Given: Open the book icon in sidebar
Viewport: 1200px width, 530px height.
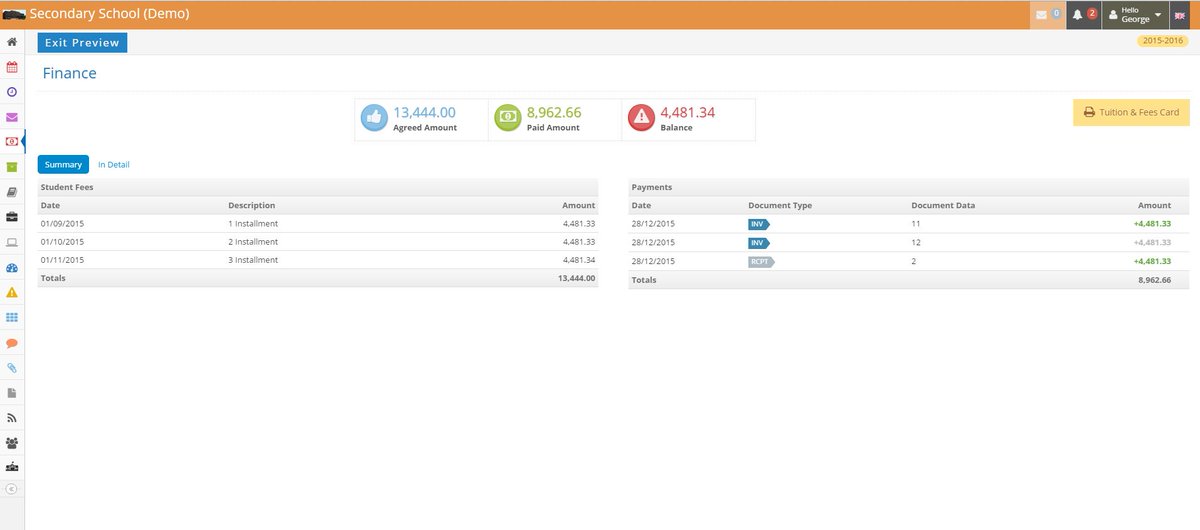Looking at the screenshot, I should 12,192.
